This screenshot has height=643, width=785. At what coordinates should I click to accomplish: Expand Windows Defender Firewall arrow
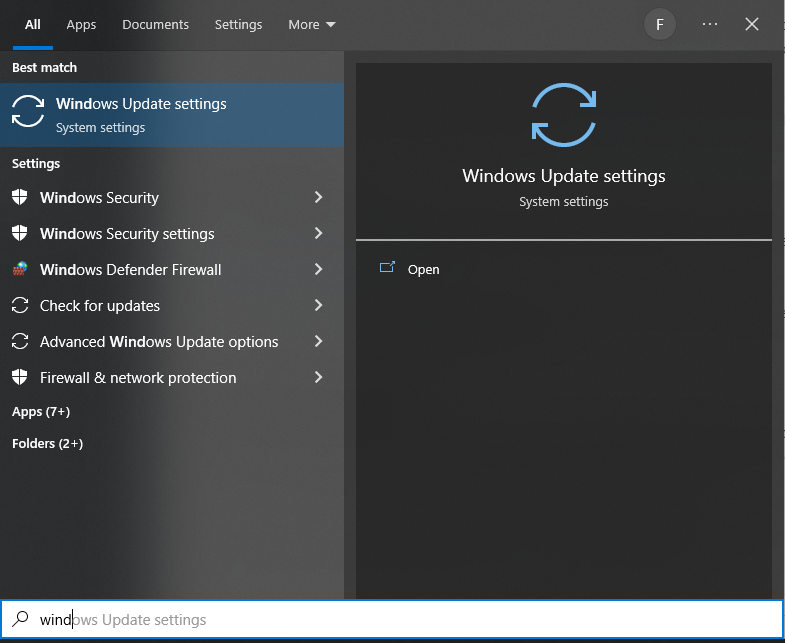[x=318, y=269]
